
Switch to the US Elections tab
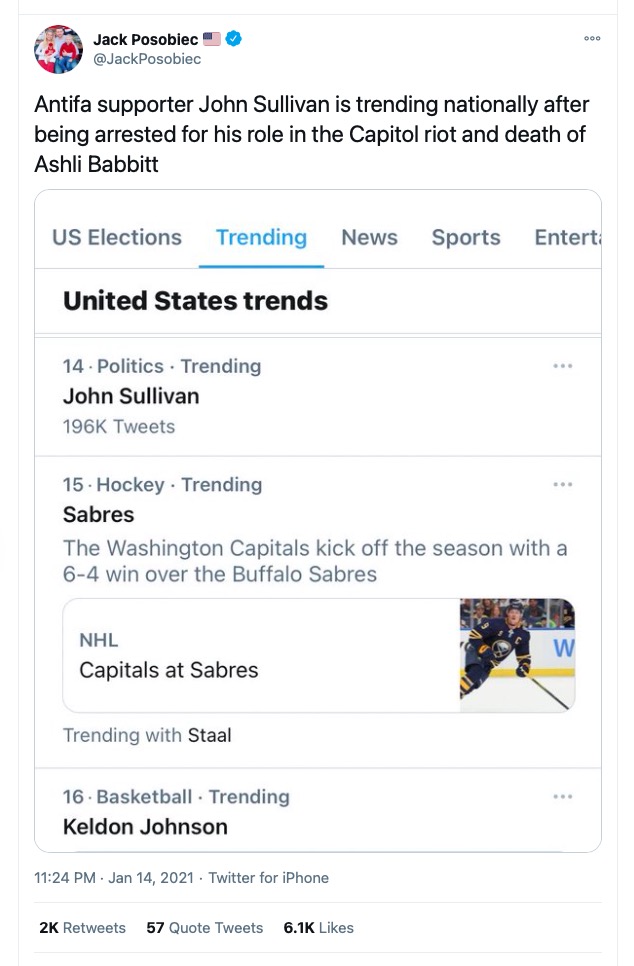(x=117, y=237)
